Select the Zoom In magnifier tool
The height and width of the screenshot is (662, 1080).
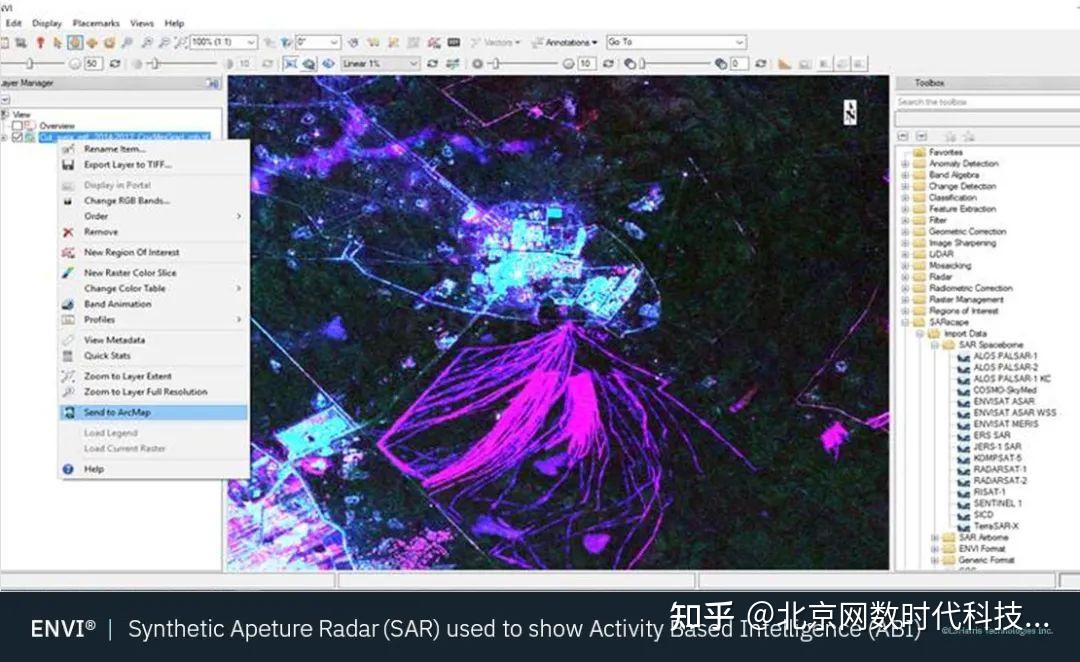click(128, 42)
